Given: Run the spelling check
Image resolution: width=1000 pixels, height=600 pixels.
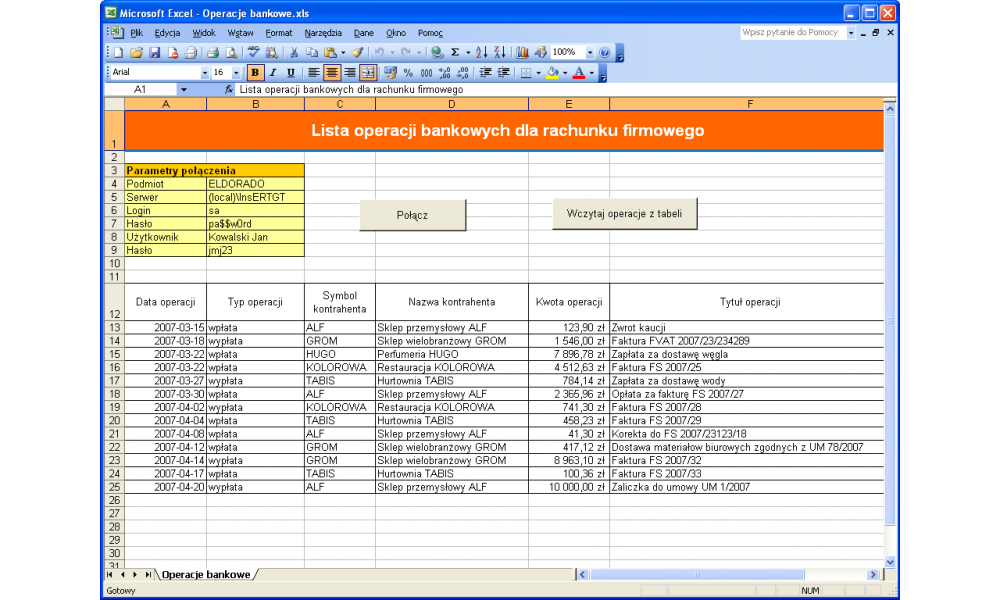Looking at the screenshot, I should click(x=254, y=53).
